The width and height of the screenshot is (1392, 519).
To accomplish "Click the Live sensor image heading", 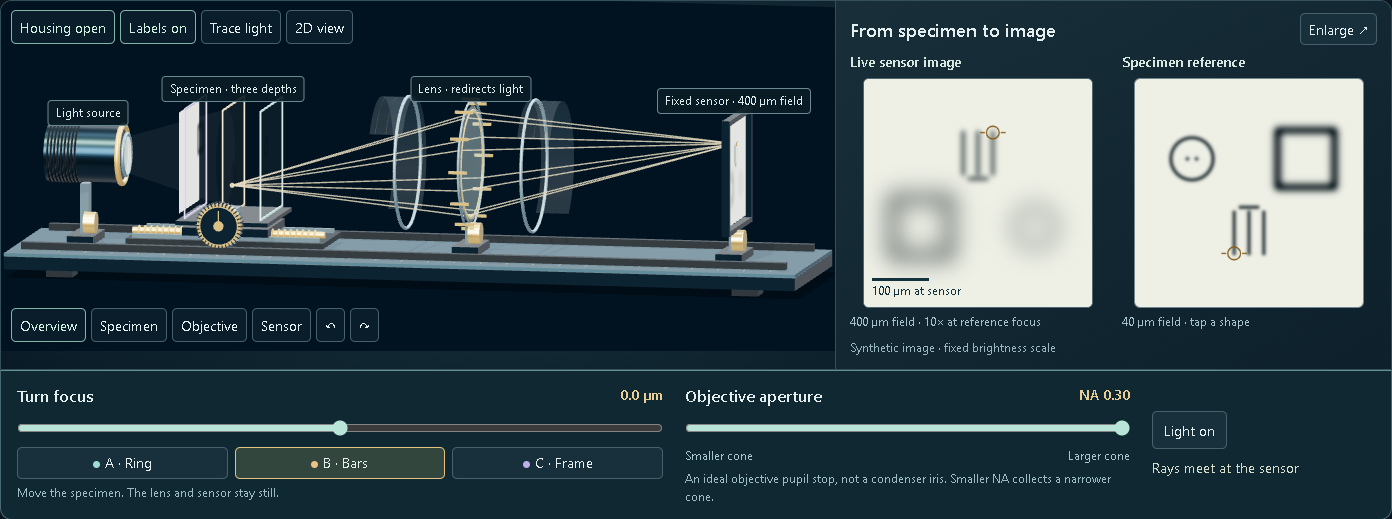I will pos(905,62).
